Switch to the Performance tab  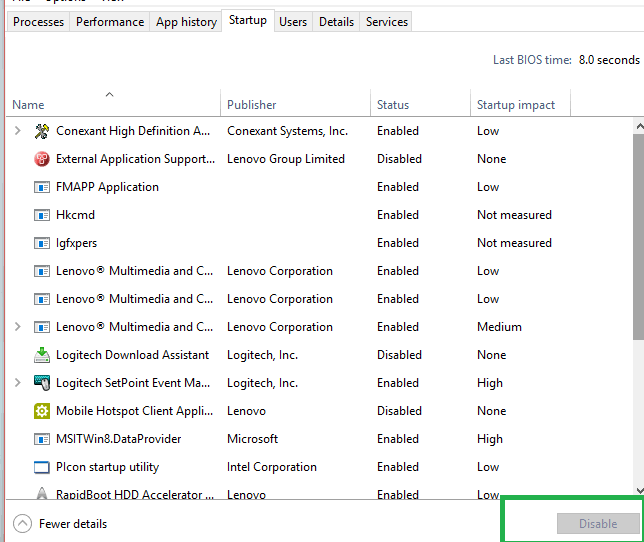(x=110, y=21)
